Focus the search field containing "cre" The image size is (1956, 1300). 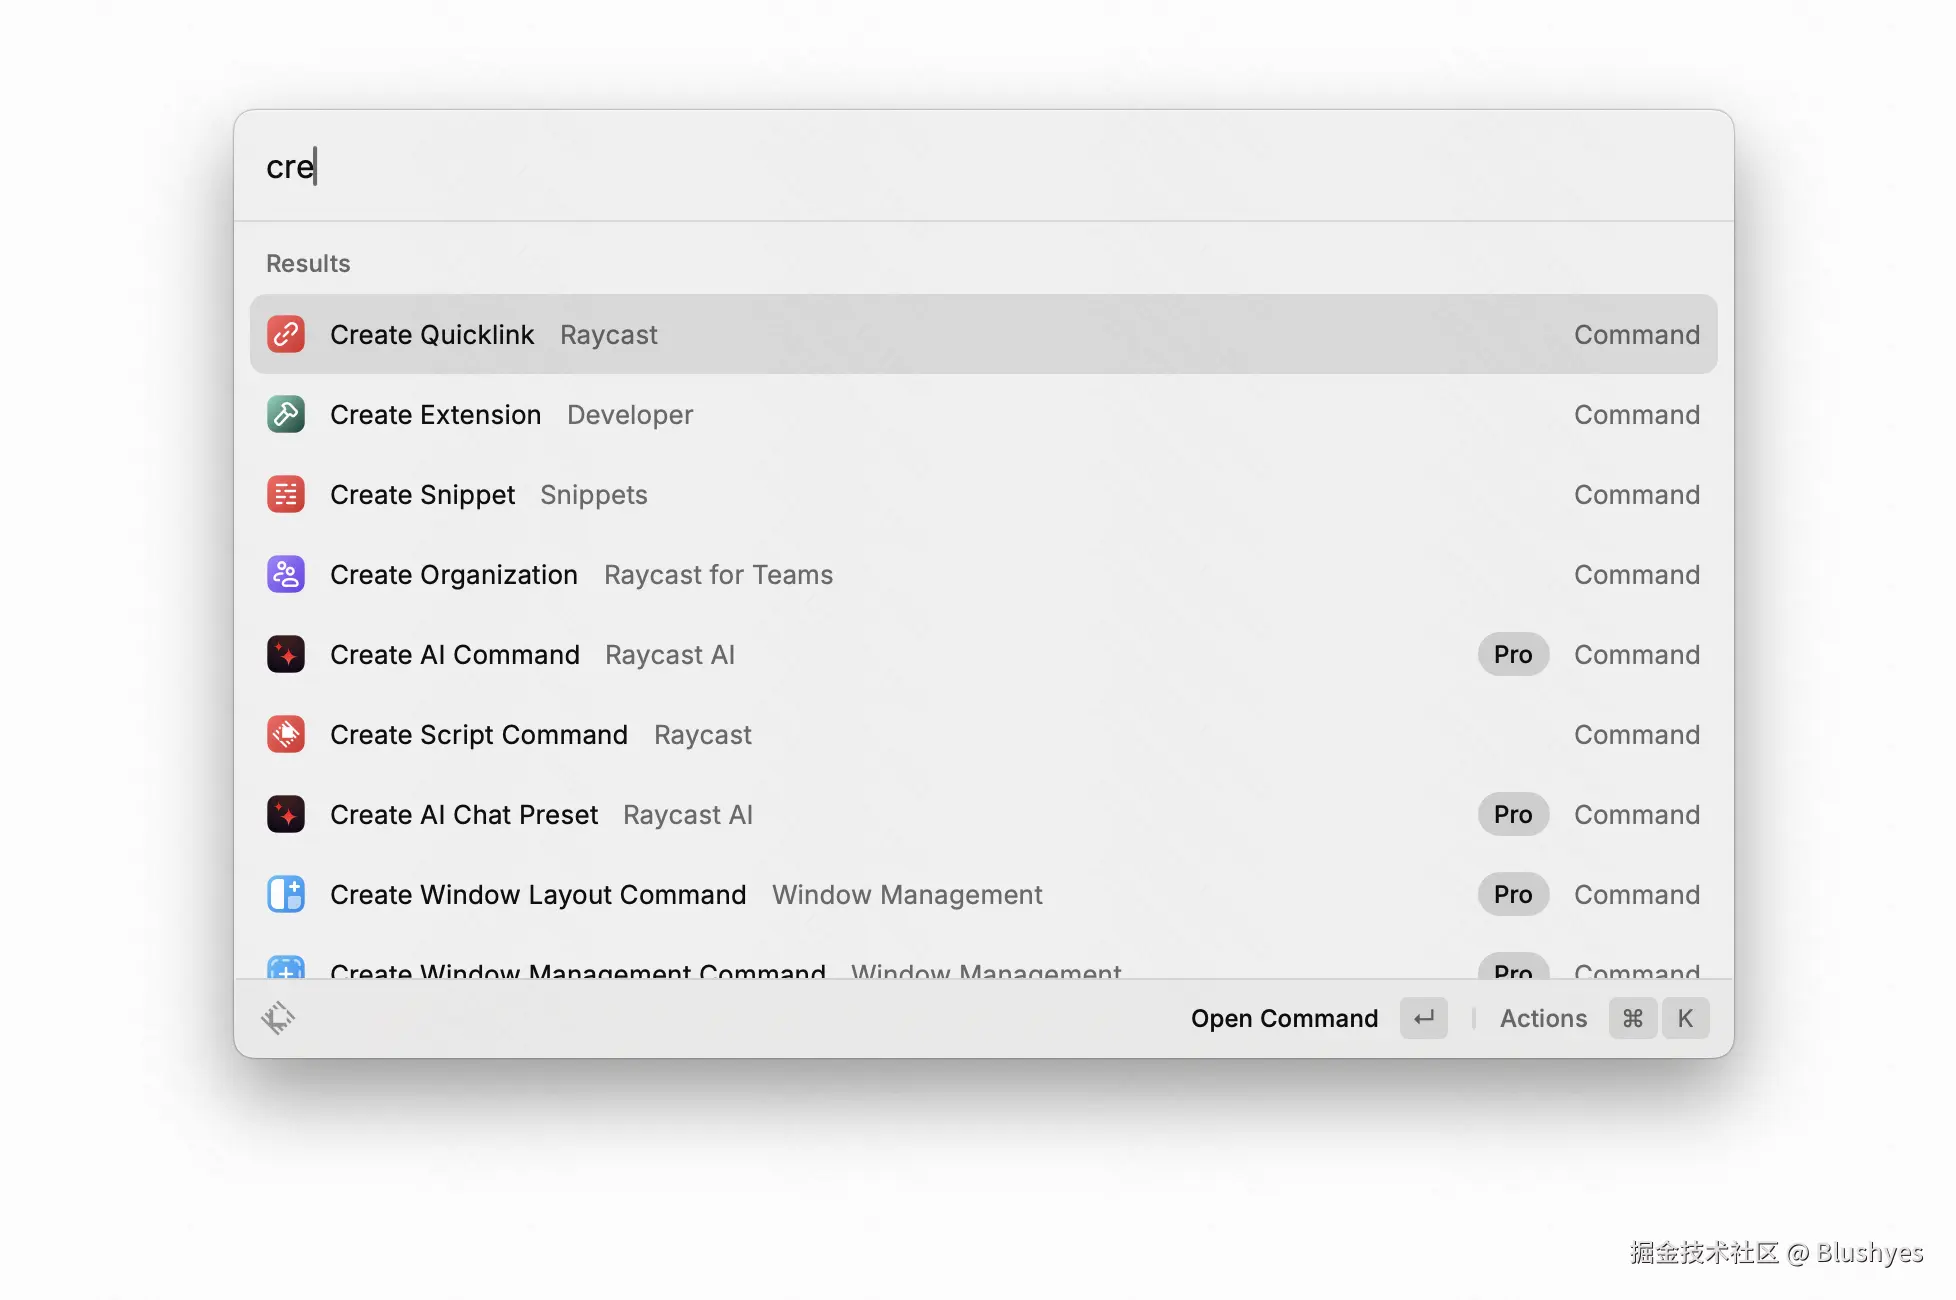[900, 166]
